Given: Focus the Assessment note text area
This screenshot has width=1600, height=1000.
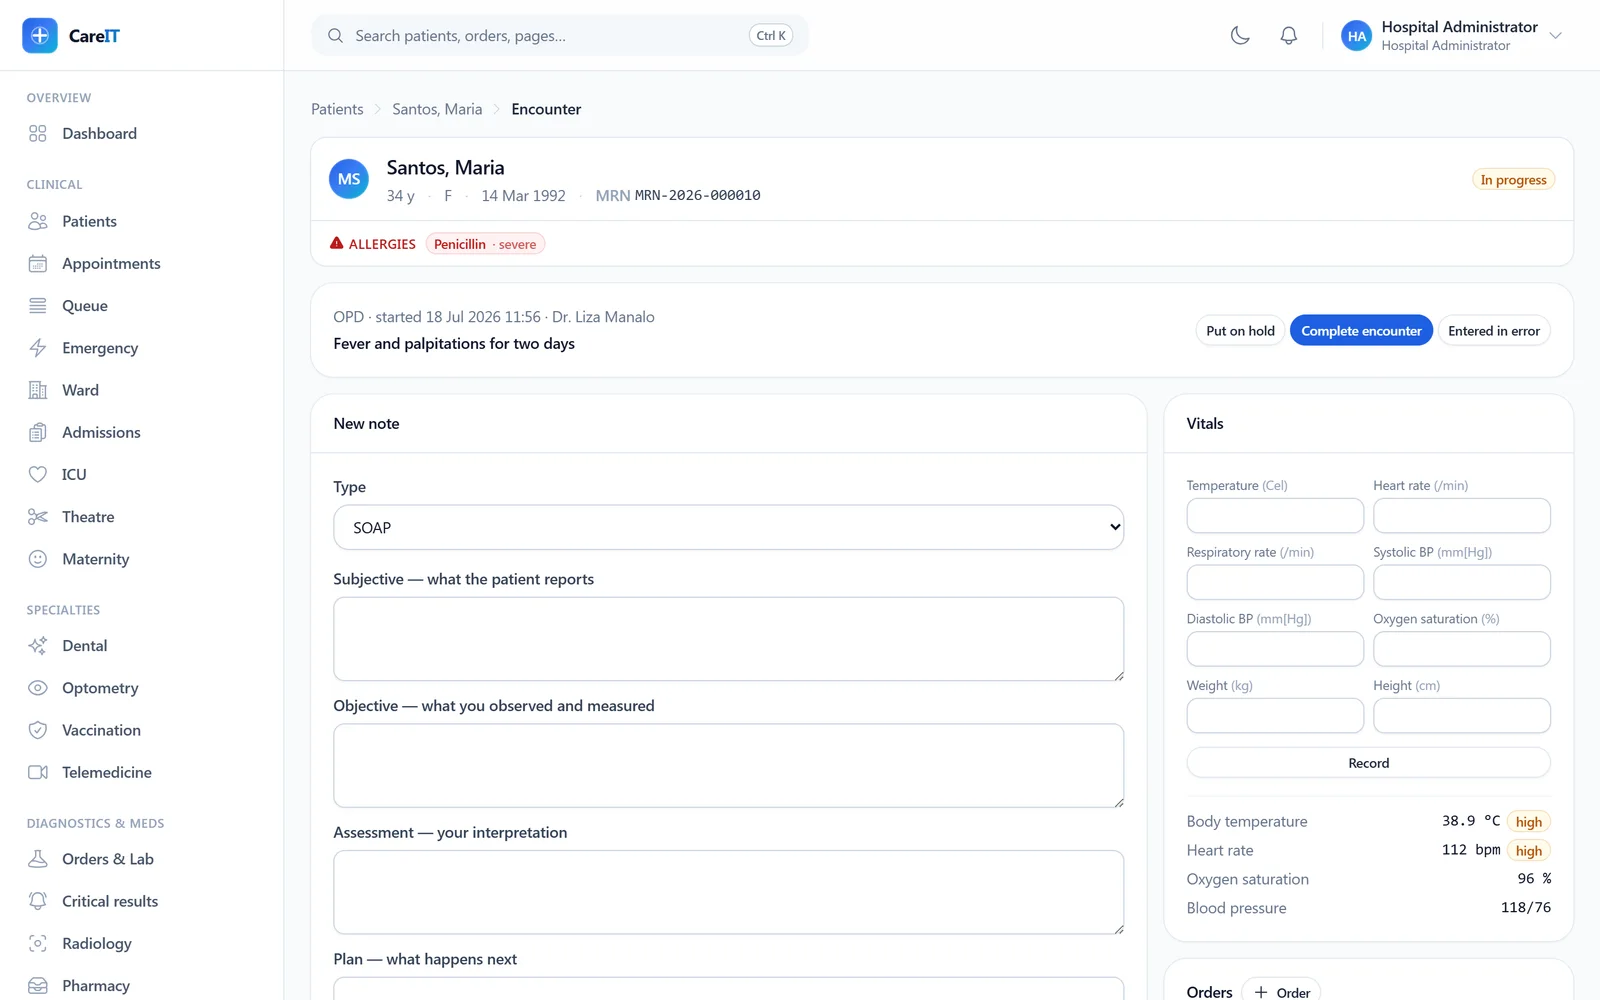Looking at the screenshot, I should [728, 892].
